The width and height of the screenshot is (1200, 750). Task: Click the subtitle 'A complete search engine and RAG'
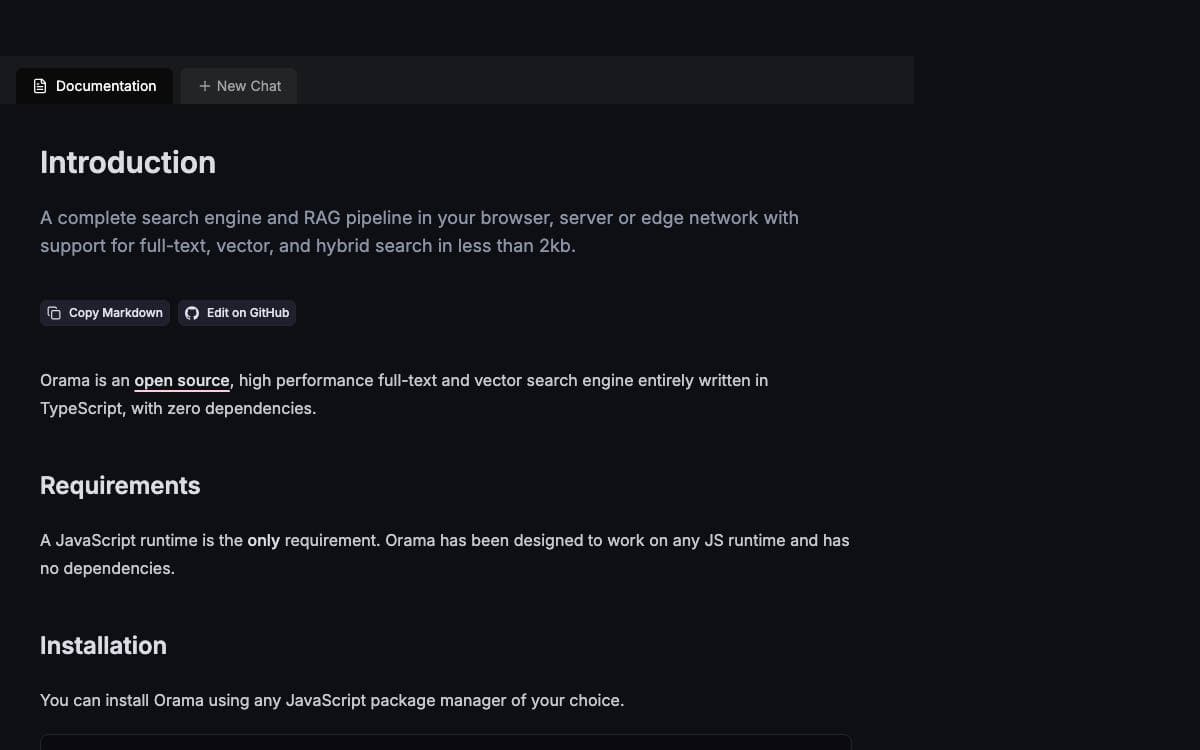point(419,232)
